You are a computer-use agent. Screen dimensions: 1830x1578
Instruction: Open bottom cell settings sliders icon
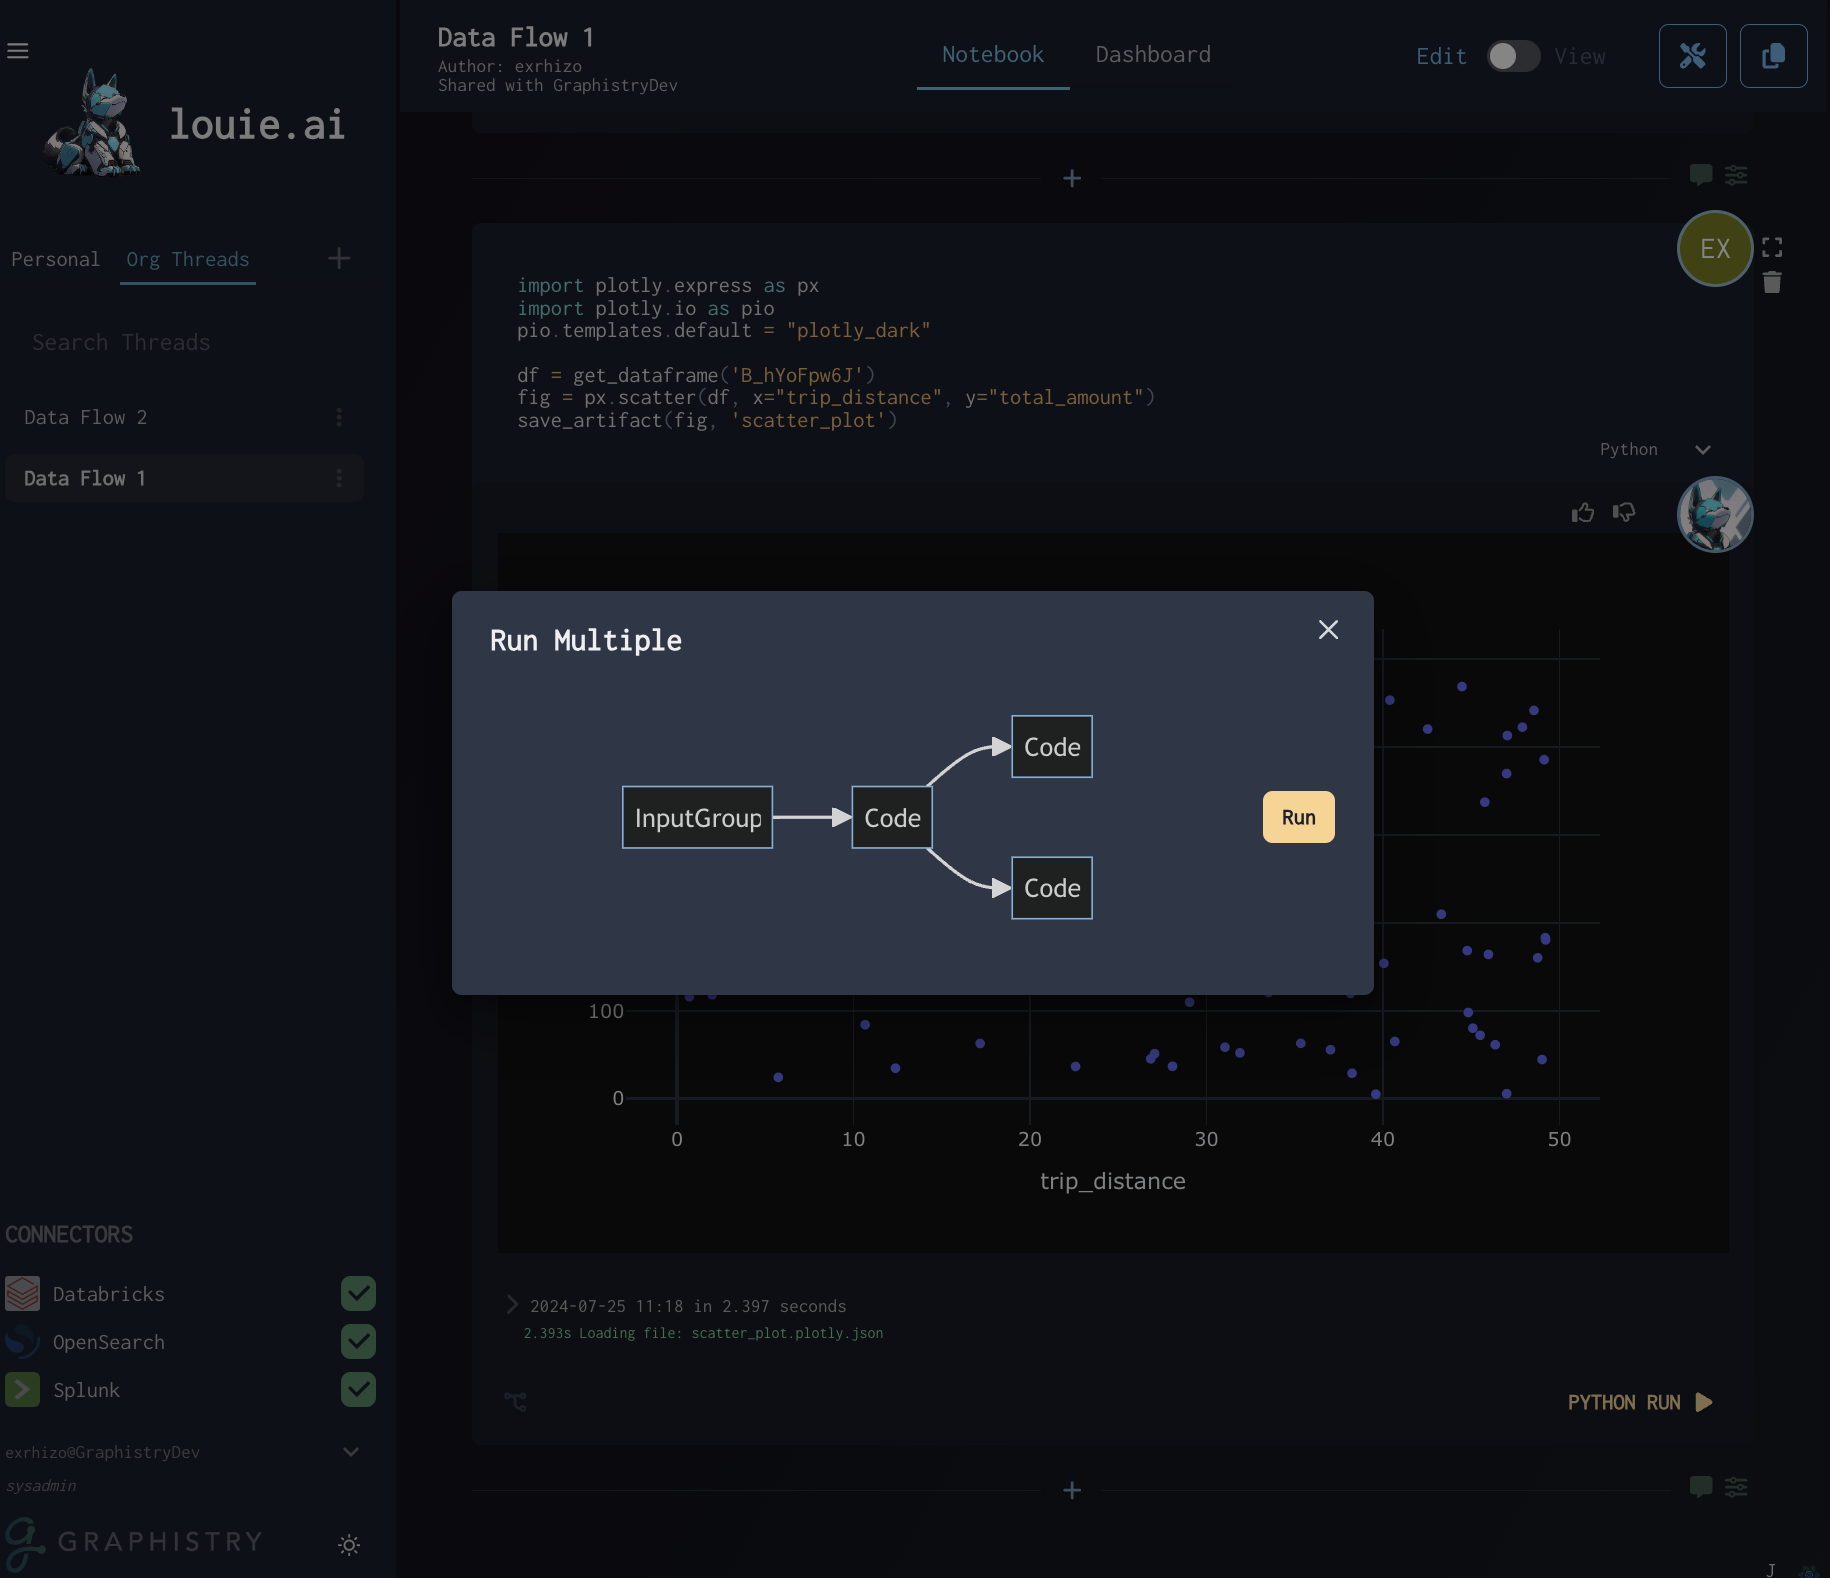click(x=1736, y=1487)
